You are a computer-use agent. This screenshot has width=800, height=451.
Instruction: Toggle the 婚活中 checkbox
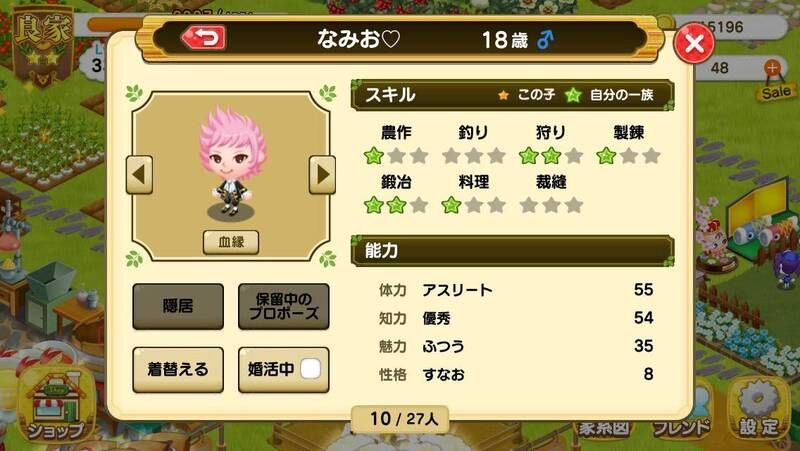pyautogui.click(x=311, y=369)
